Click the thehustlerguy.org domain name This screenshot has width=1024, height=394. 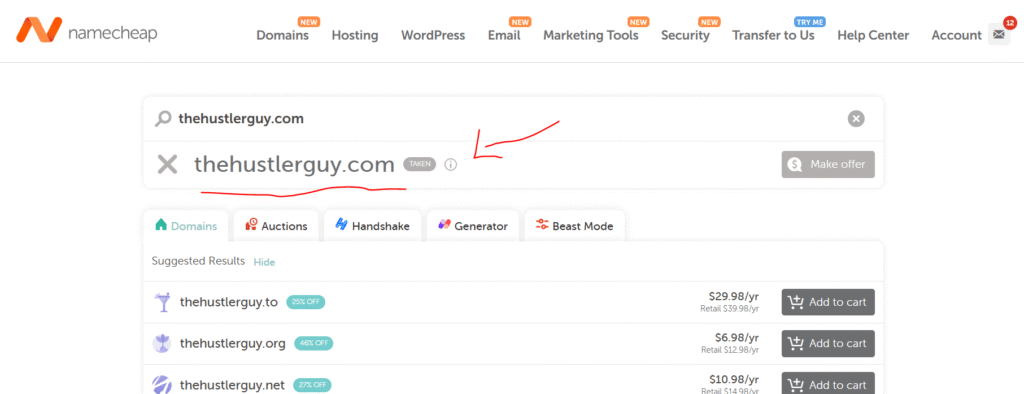point(232,343)
